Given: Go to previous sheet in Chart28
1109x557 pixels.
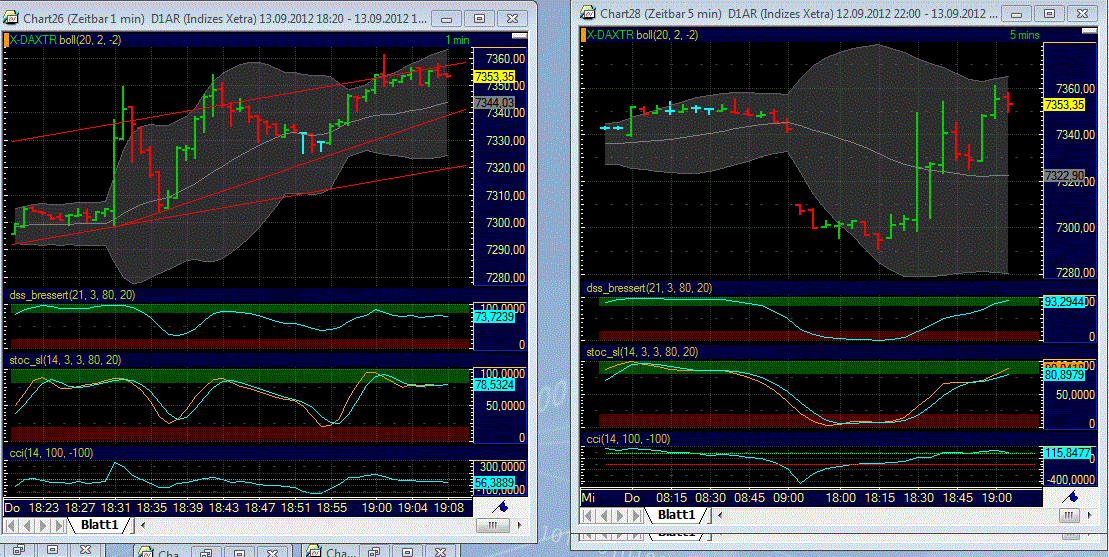Looking at the screenshot, I should click(605, 515).
